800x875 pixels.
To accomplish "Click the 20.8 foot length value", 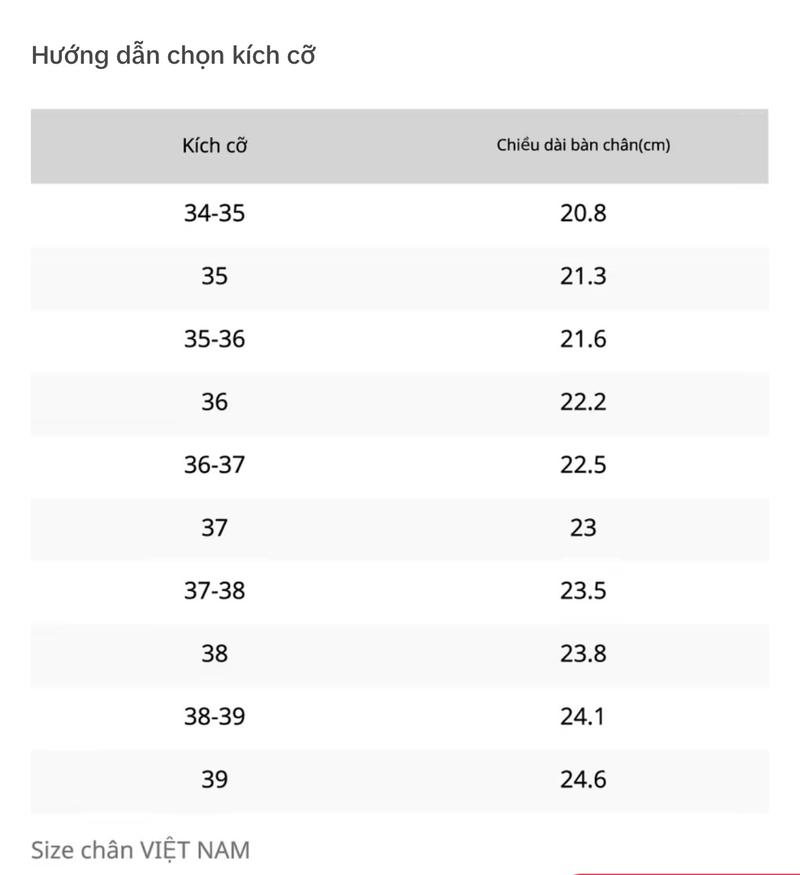I will (x=583, y=213).
